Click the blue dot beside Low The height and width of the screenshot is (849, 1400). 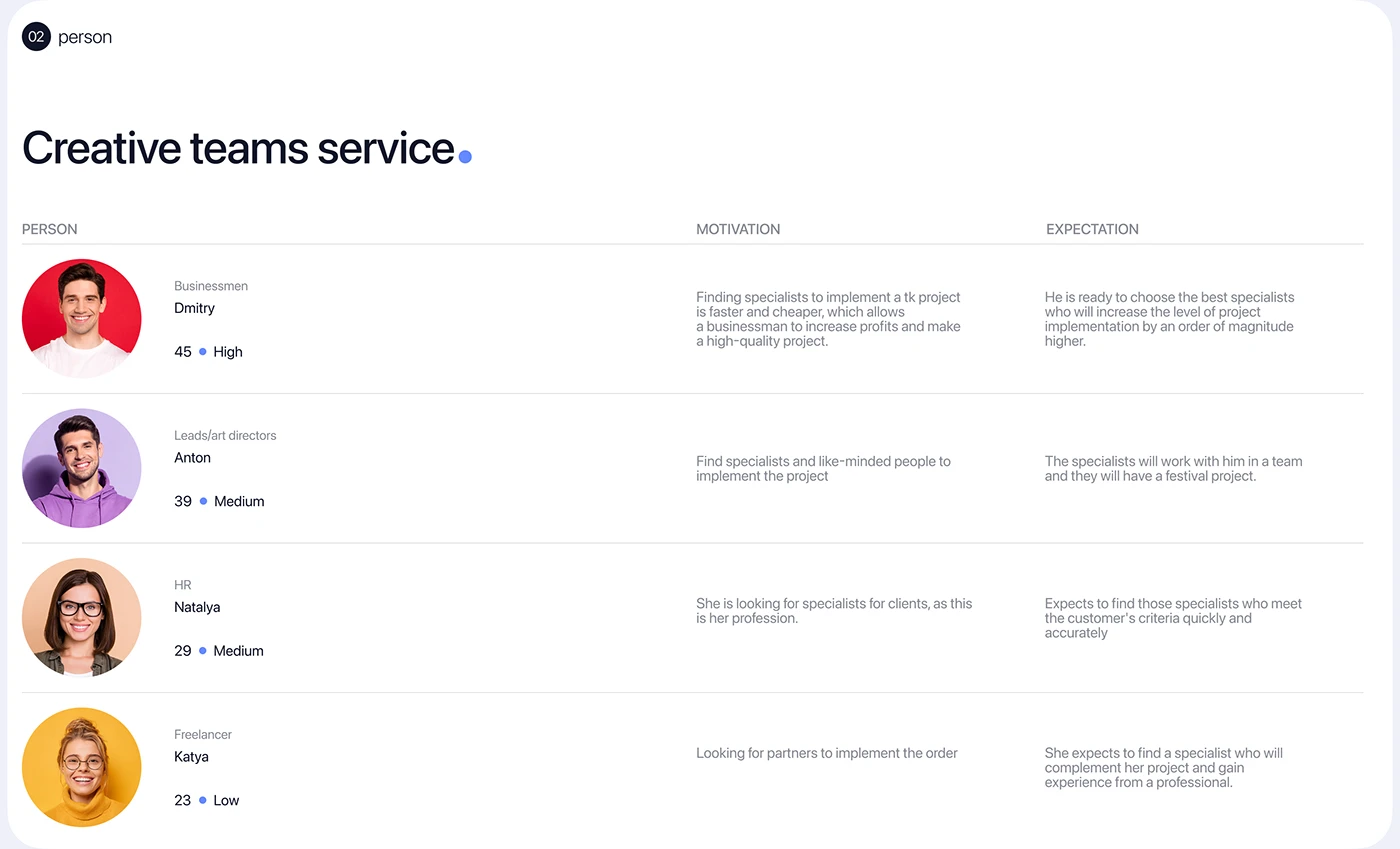[x=203, y=800]
